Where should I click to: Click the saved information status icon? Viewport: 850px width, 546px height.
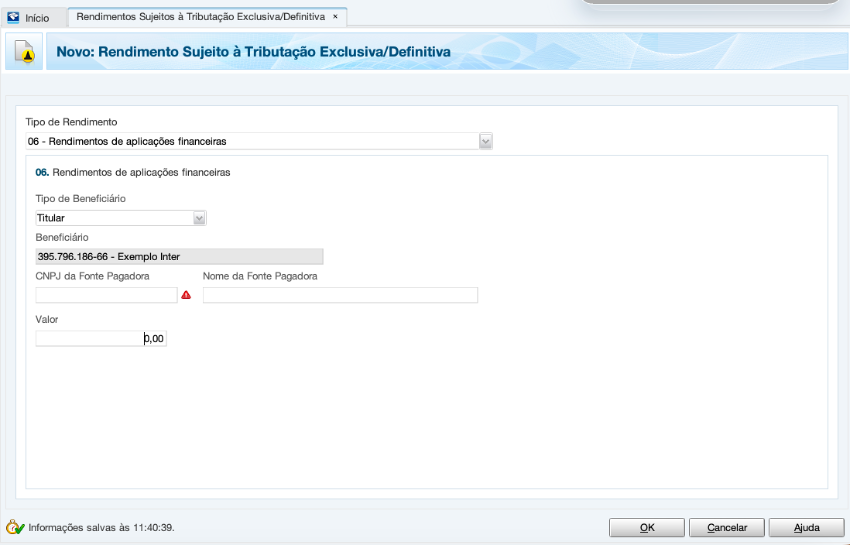15,527
